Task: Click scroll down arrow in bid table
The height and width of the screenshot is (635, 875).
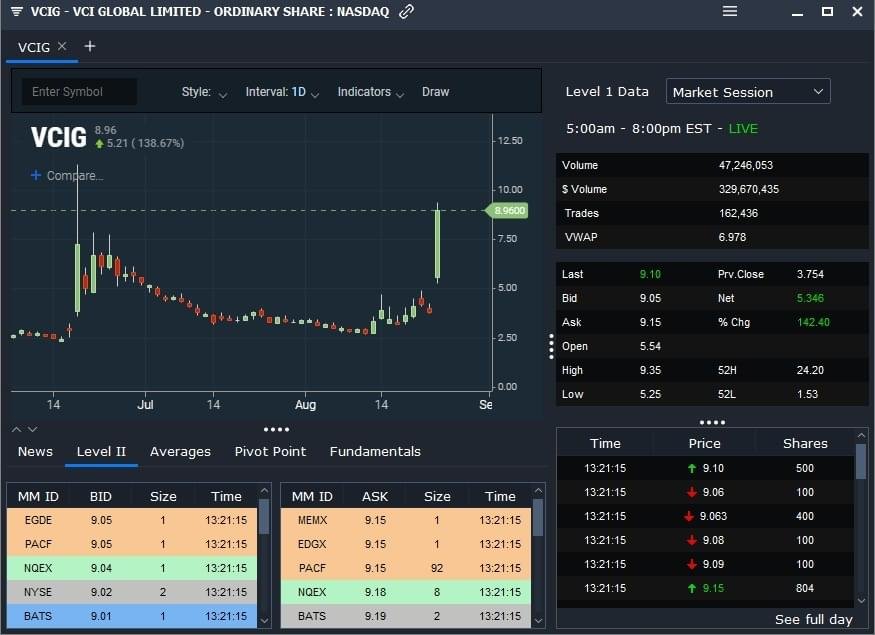Action: pyautogui.click(x=265, y=620)
